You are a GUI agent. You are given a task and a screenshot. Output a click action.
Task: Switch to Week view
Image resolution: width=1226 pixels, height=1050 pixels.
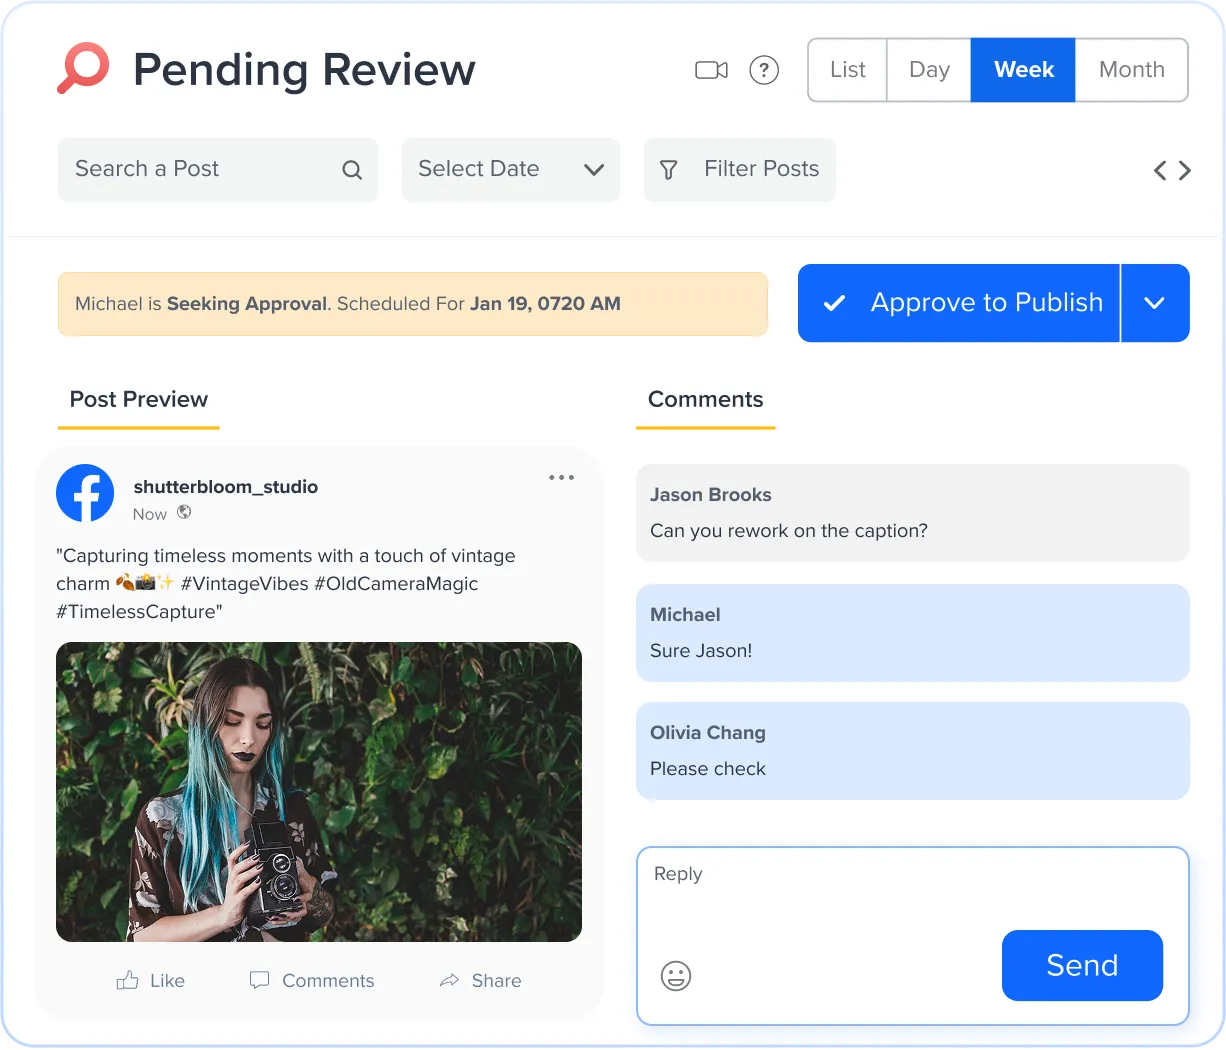point(1023,70)
